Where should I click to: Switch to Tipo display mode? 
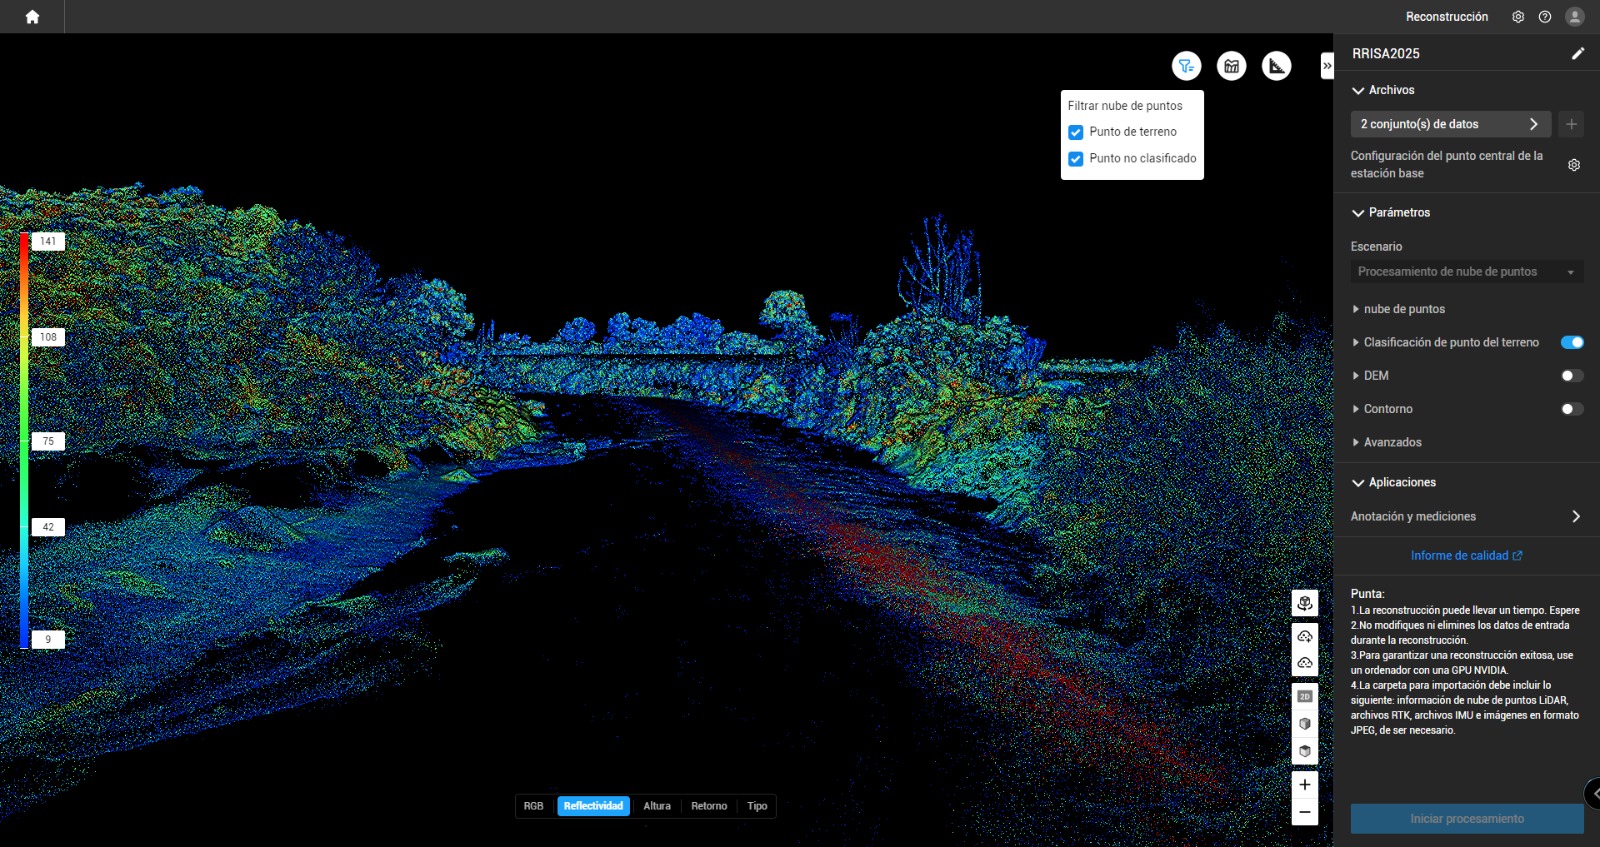757,806
